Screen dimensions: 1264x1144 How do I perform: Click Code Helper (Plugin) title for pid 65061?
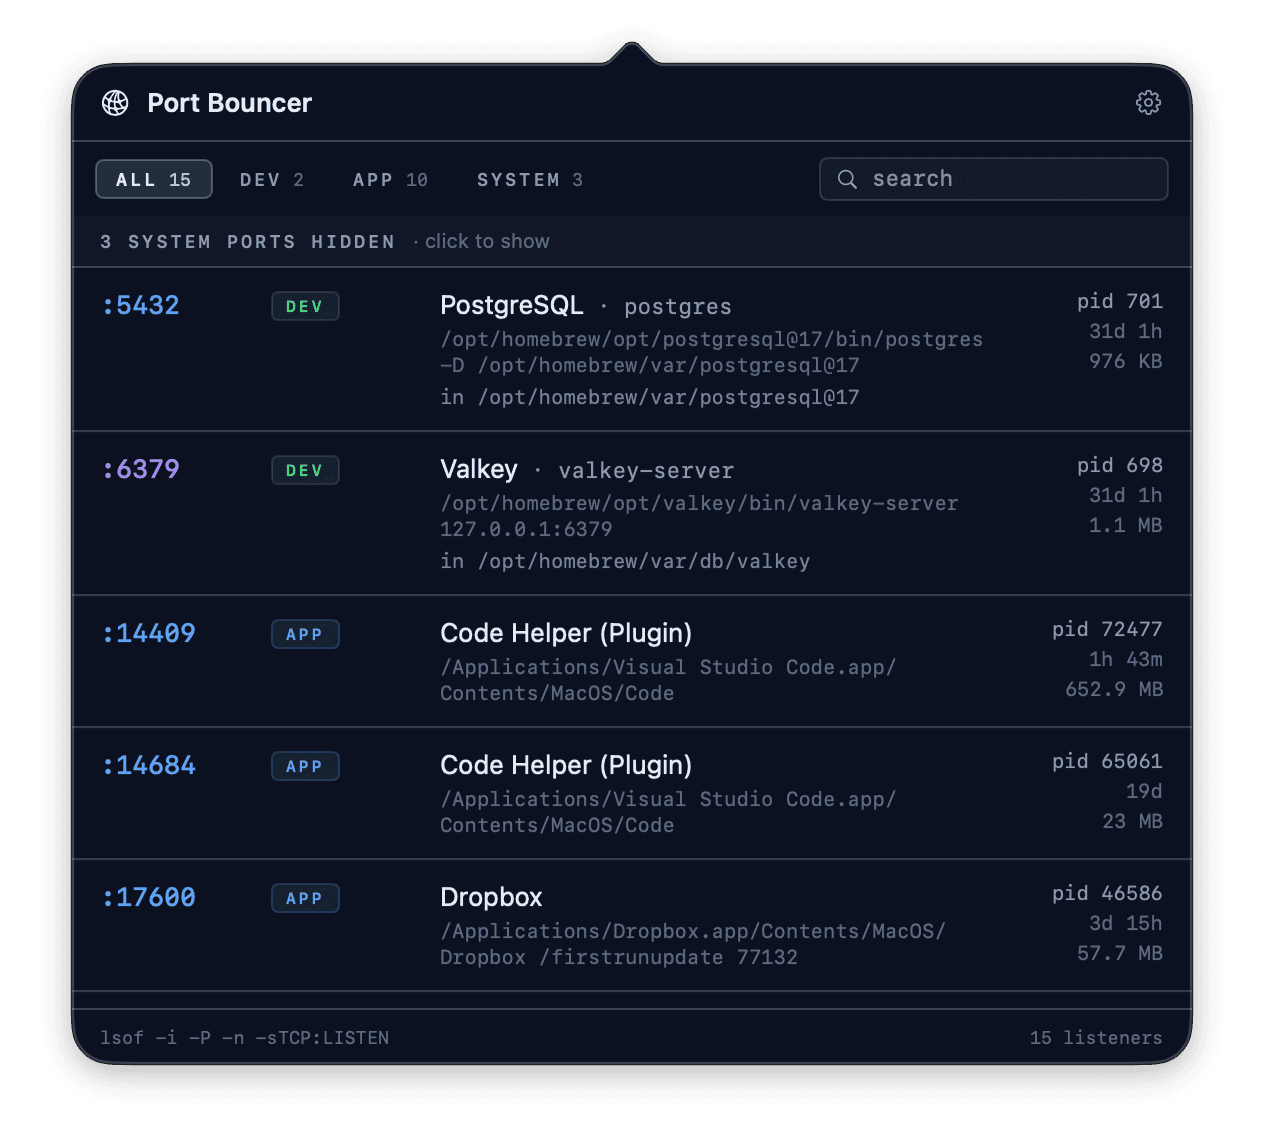point(566,766)
